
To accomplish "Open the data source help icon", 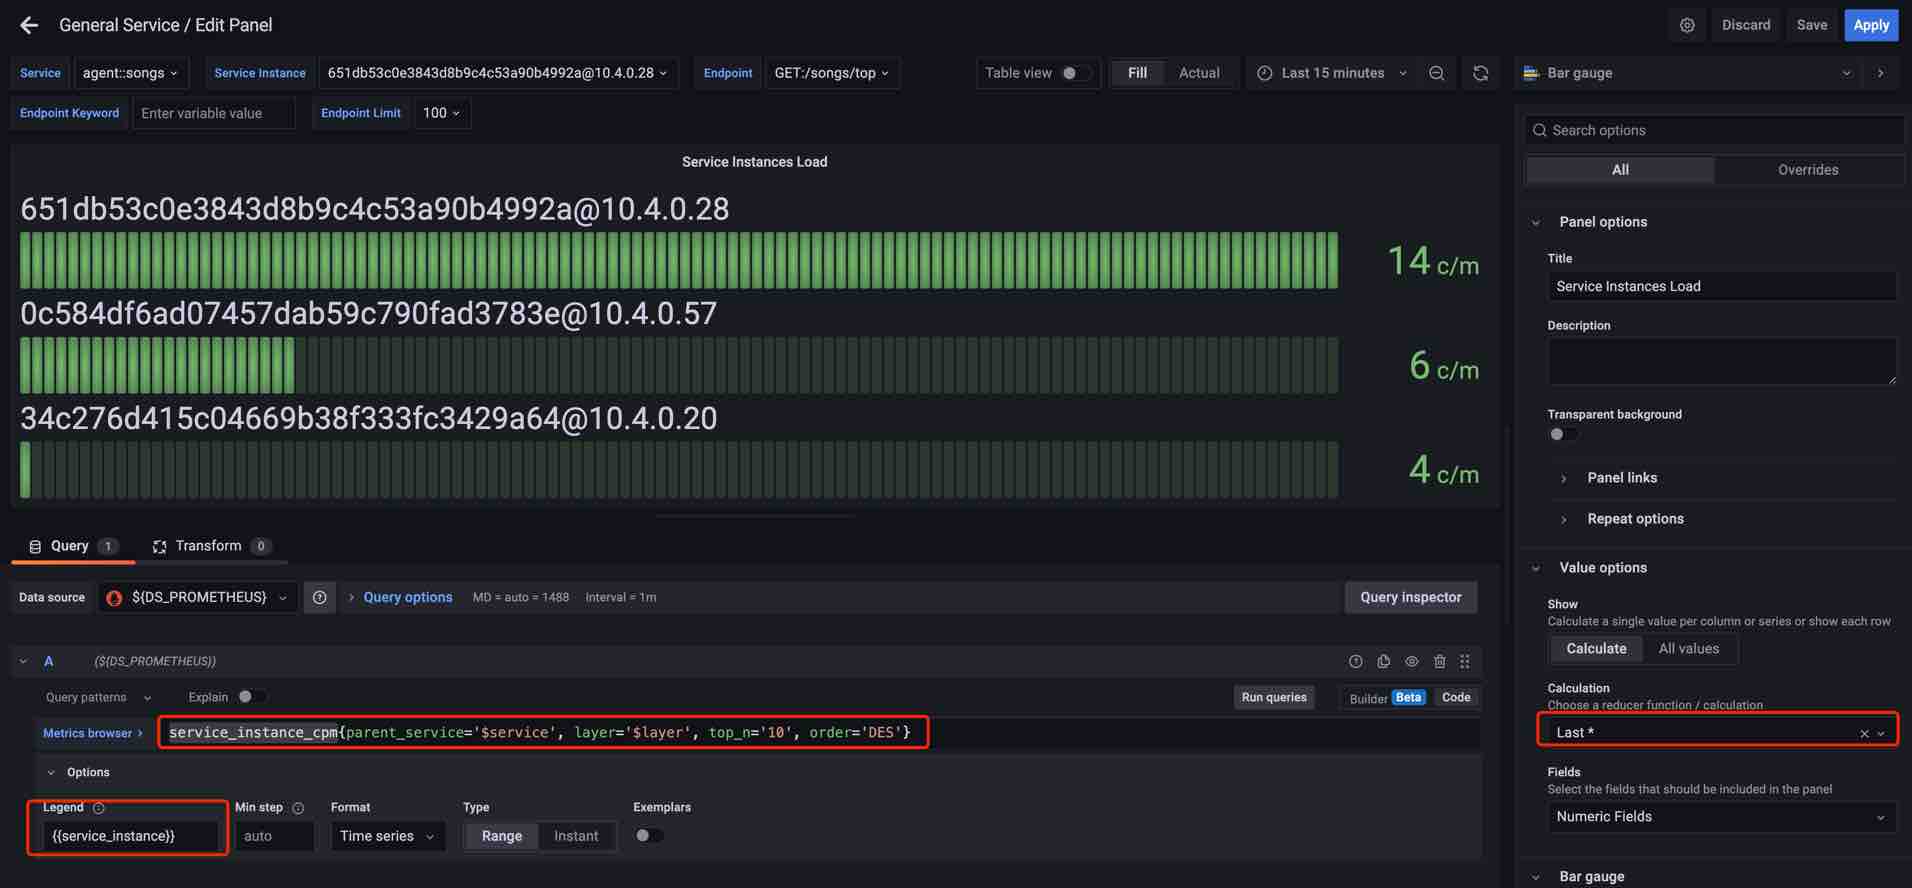I will click(x=319, y=597).
